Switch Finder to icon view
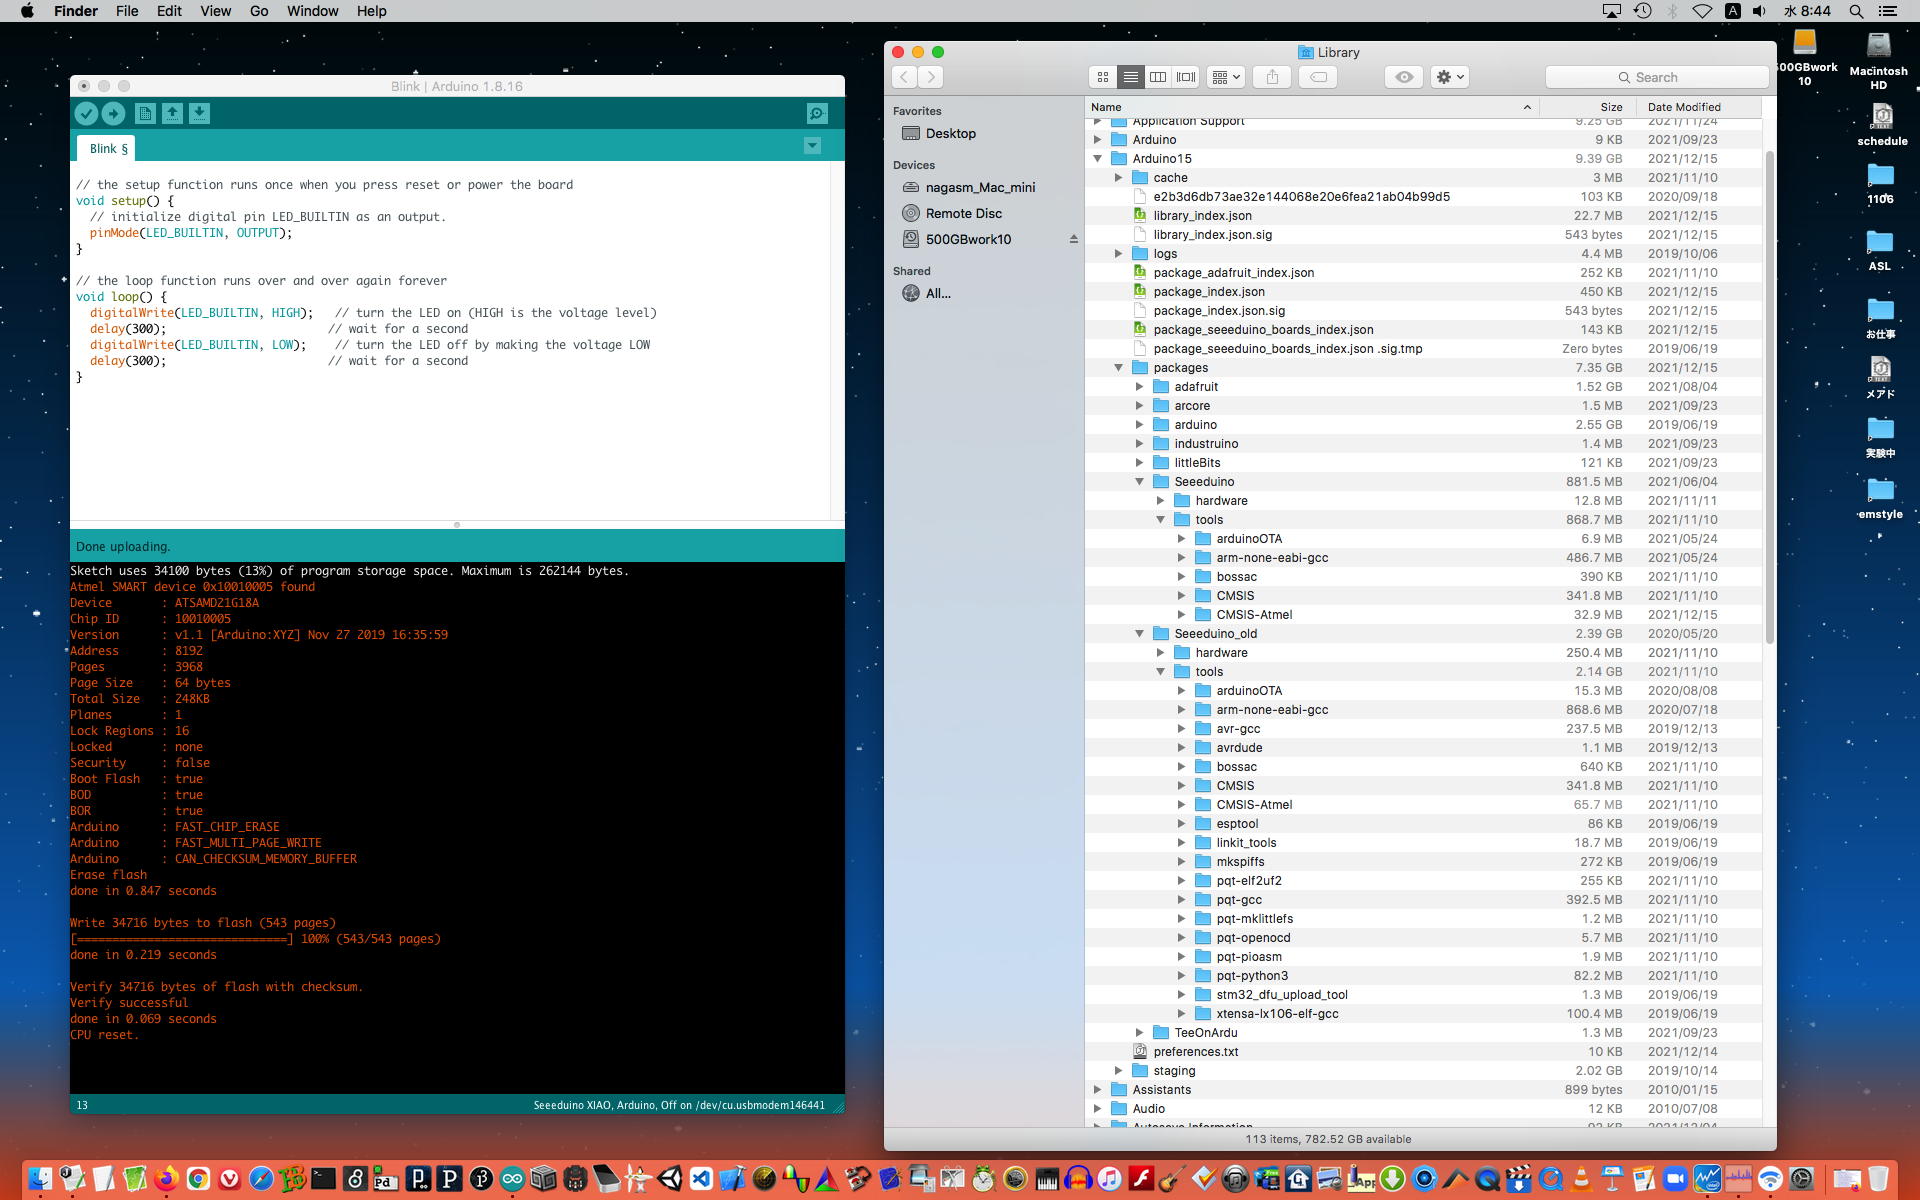Image resolution: width=1920 pixels, height=1200 pixels. tap(1102, 77)
